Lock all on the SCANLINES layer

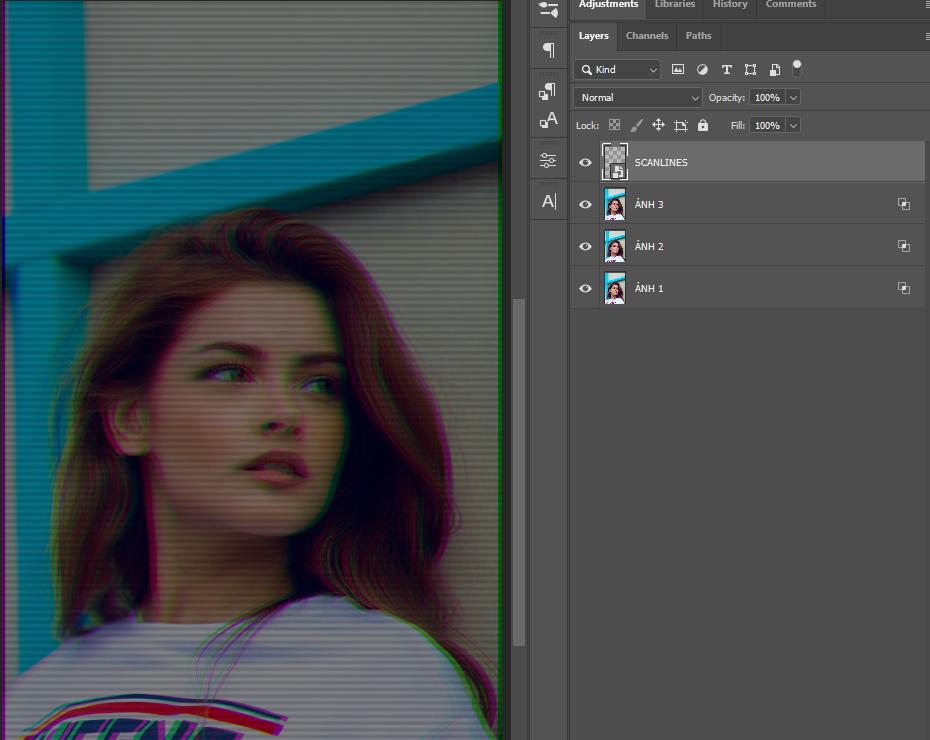click(703, 125)
